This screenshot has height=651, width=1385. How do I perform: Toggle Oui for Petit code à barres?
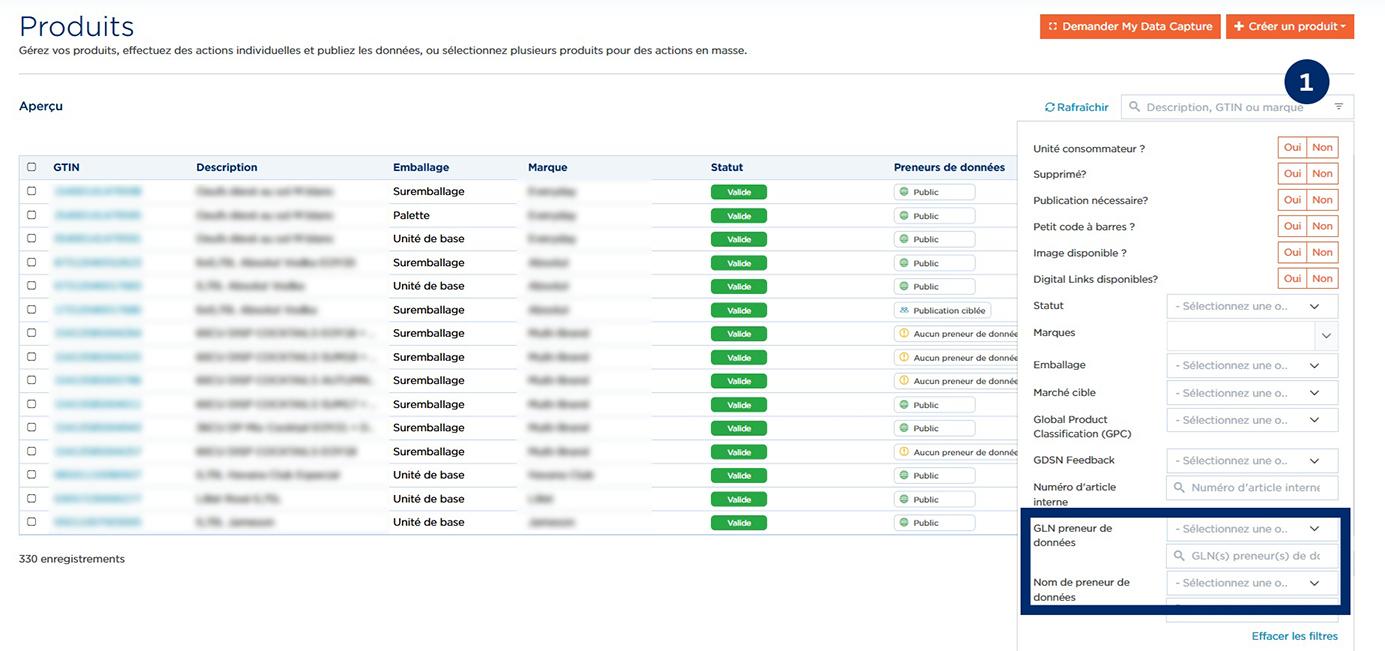[x=1292, y=226]
